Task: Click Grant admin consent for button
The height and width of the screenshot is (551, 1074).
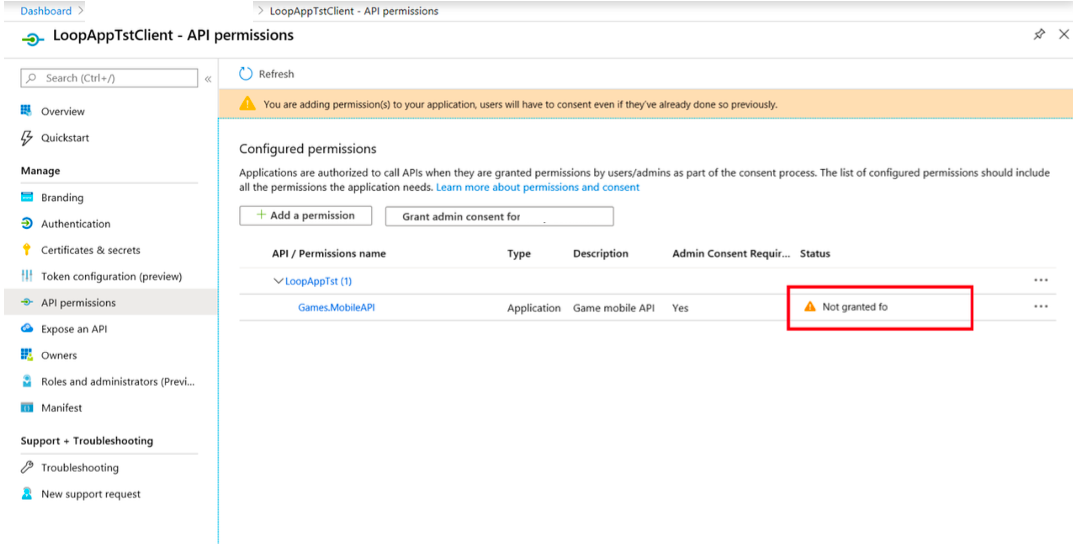Action: tap(499, 217)
